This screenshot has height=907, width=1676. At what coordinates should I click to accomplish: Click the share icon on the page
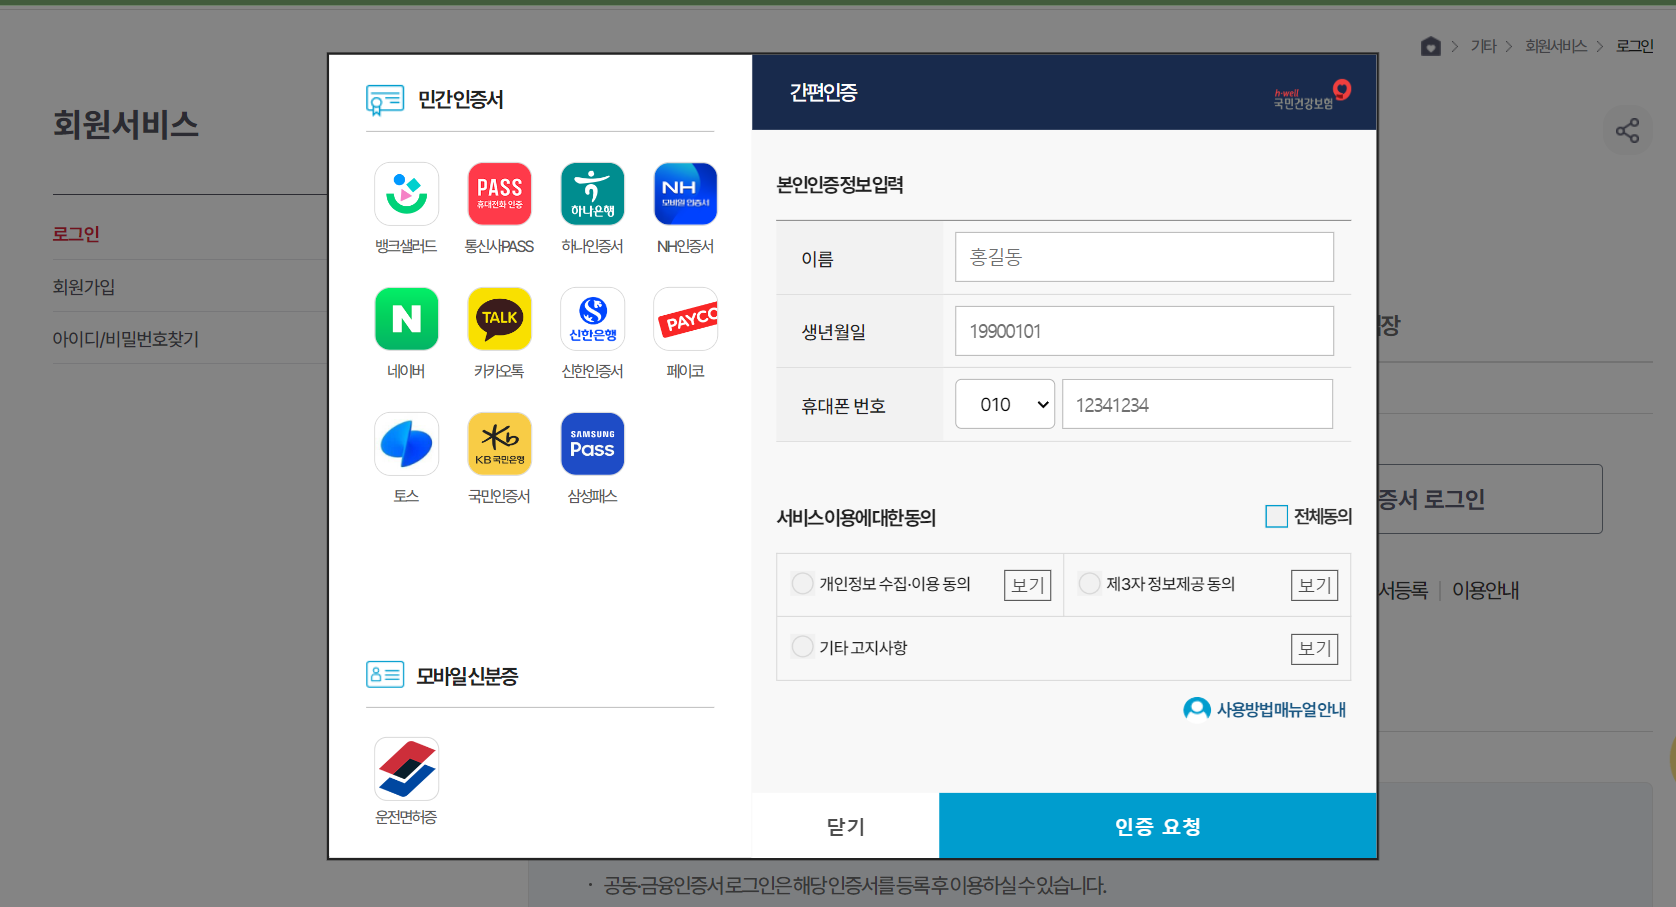(1627, 130)
